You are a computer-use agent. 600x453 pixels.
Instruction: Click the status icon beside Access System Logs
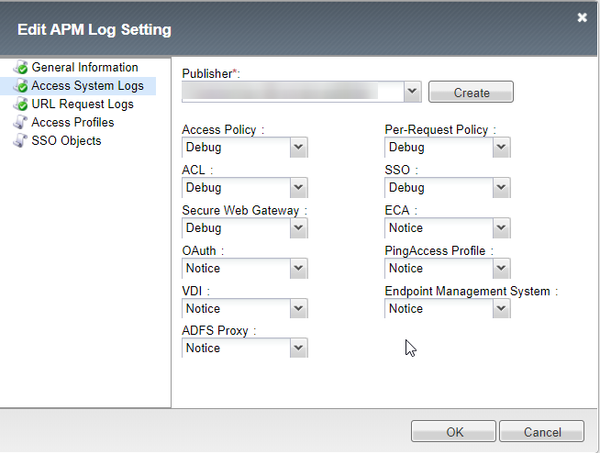click(20, 86)
